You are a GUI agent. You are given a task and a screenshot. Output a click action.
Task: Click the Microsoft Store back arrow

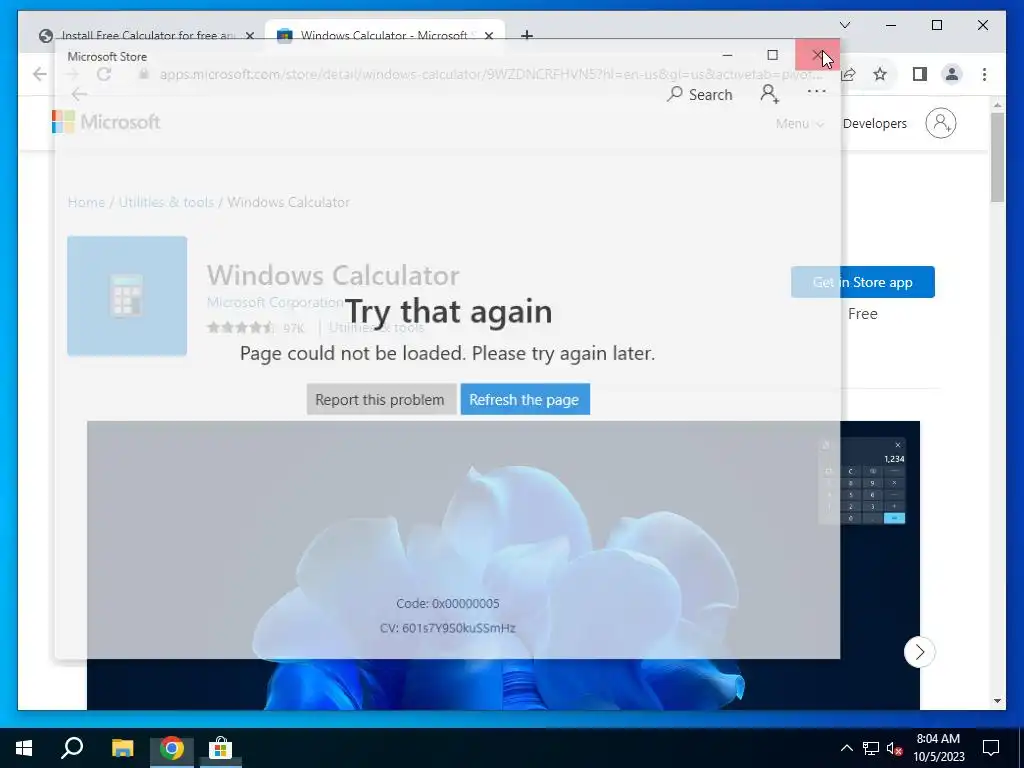79,94
